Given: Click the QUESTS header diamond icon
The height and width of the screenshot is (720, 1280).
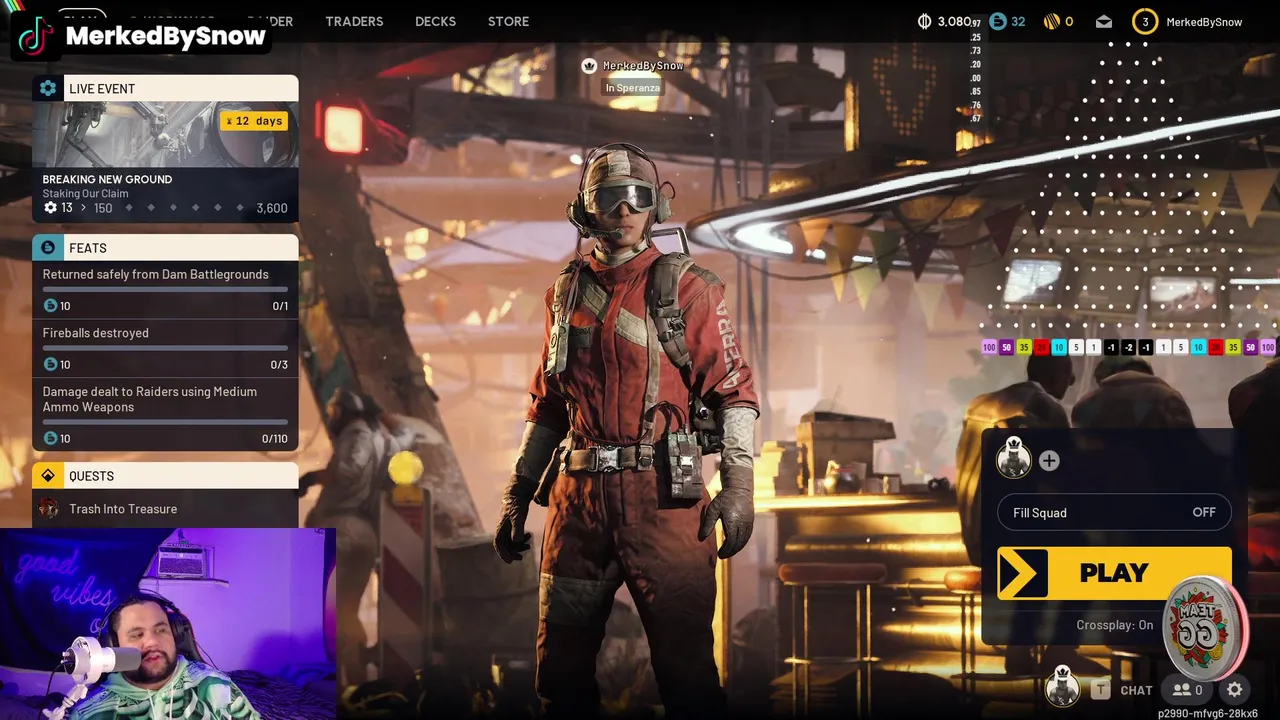Looking at the screenshot, I should (48, 476).
